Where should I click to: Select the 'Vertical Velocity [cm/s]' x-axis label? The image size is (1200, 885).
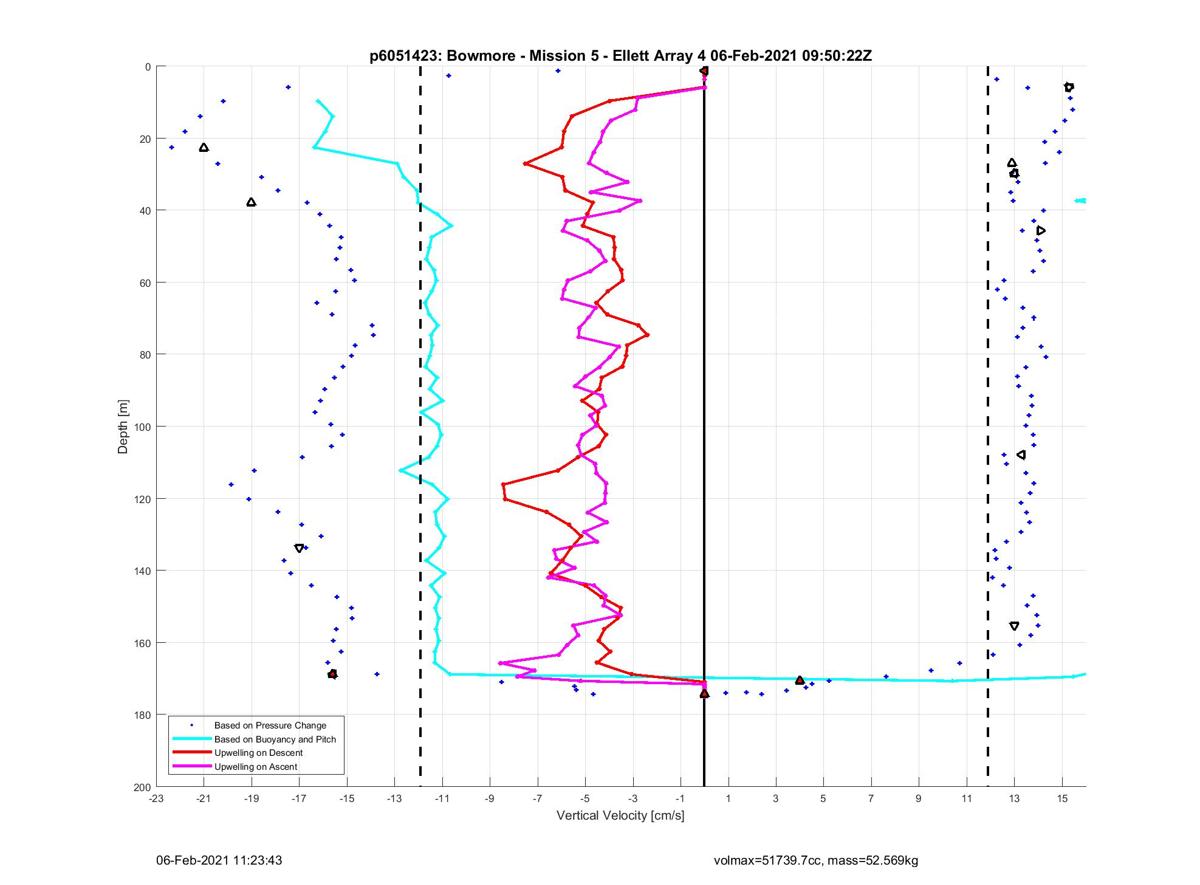coord(620,816)
